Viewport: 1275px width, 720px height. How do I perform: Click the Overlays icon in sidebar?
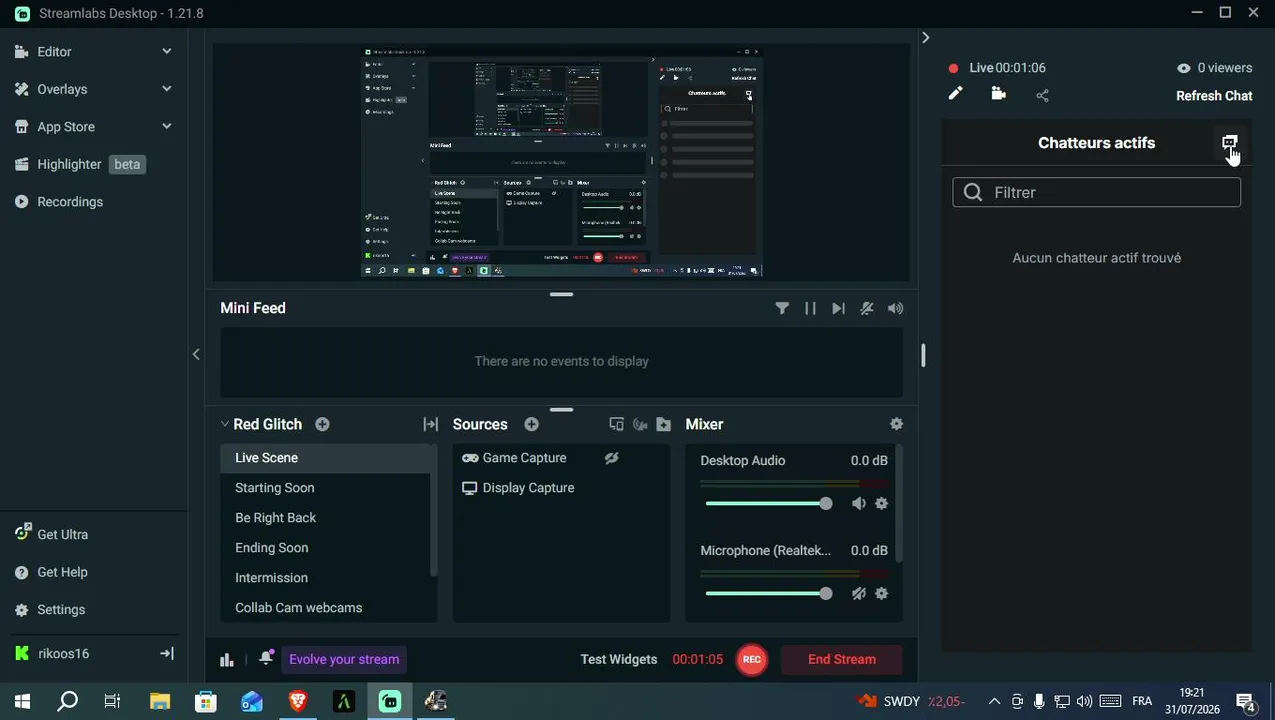pyautogui.click(x=22, y=89)
